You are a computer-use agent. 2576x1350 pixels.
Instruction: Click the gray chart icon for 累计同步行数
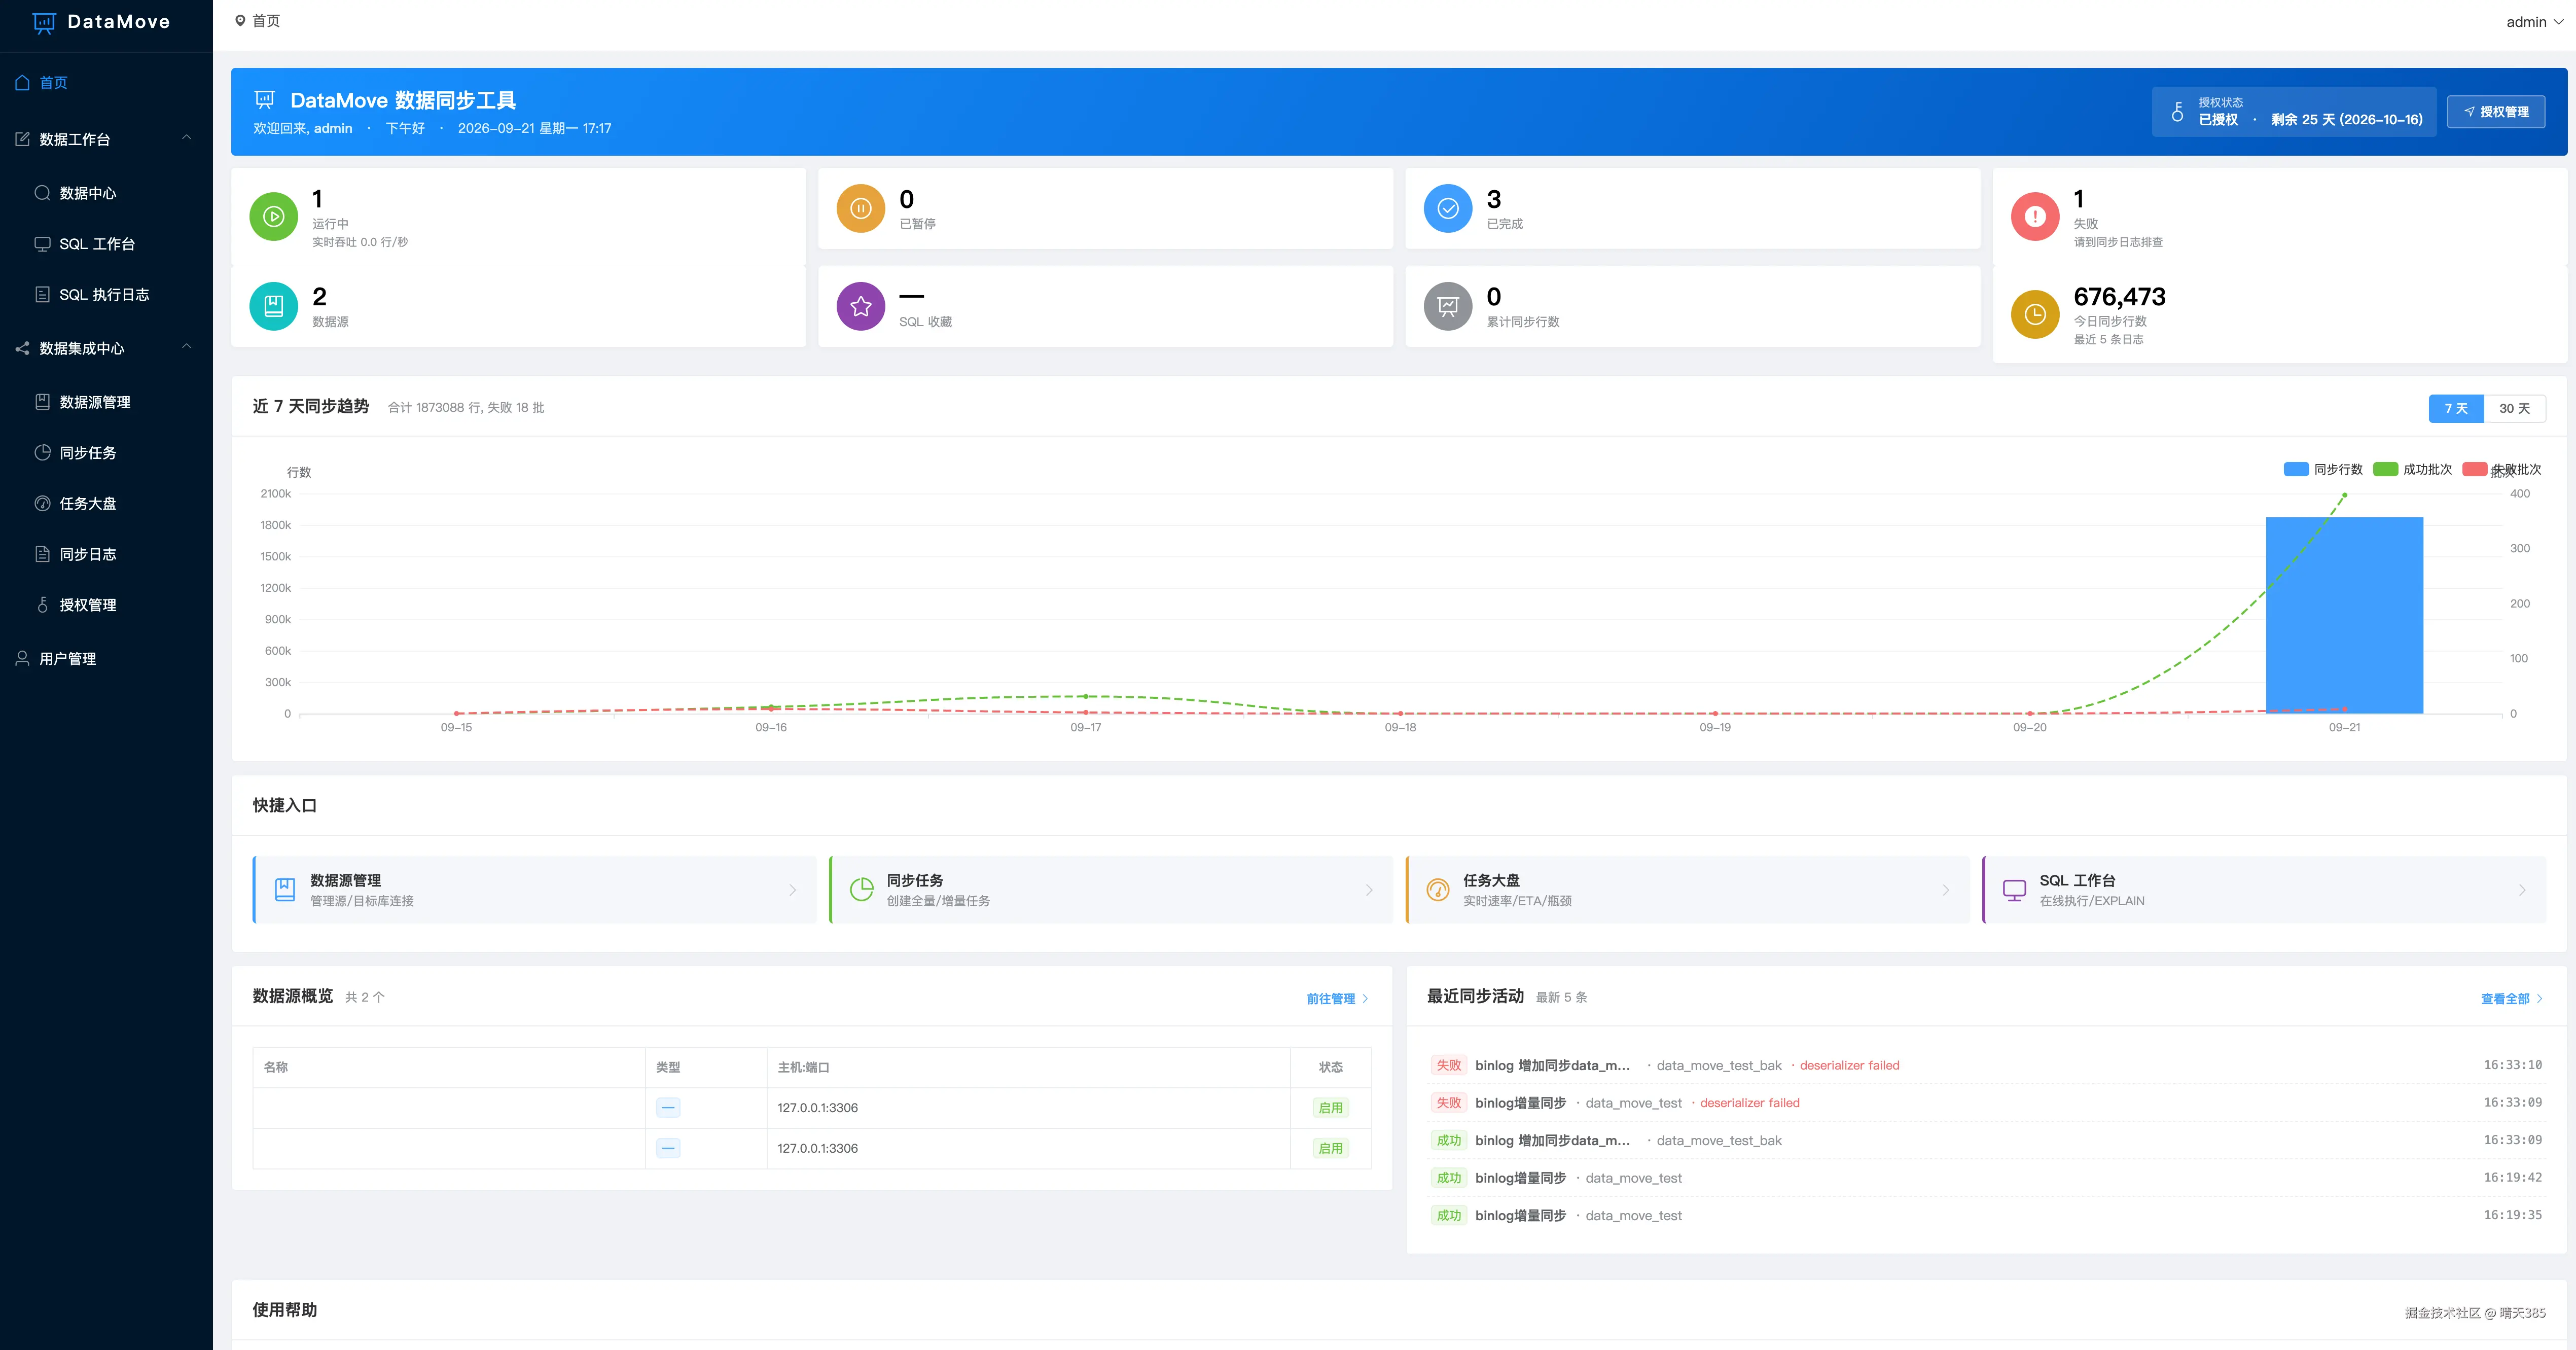pos(1447,306)
